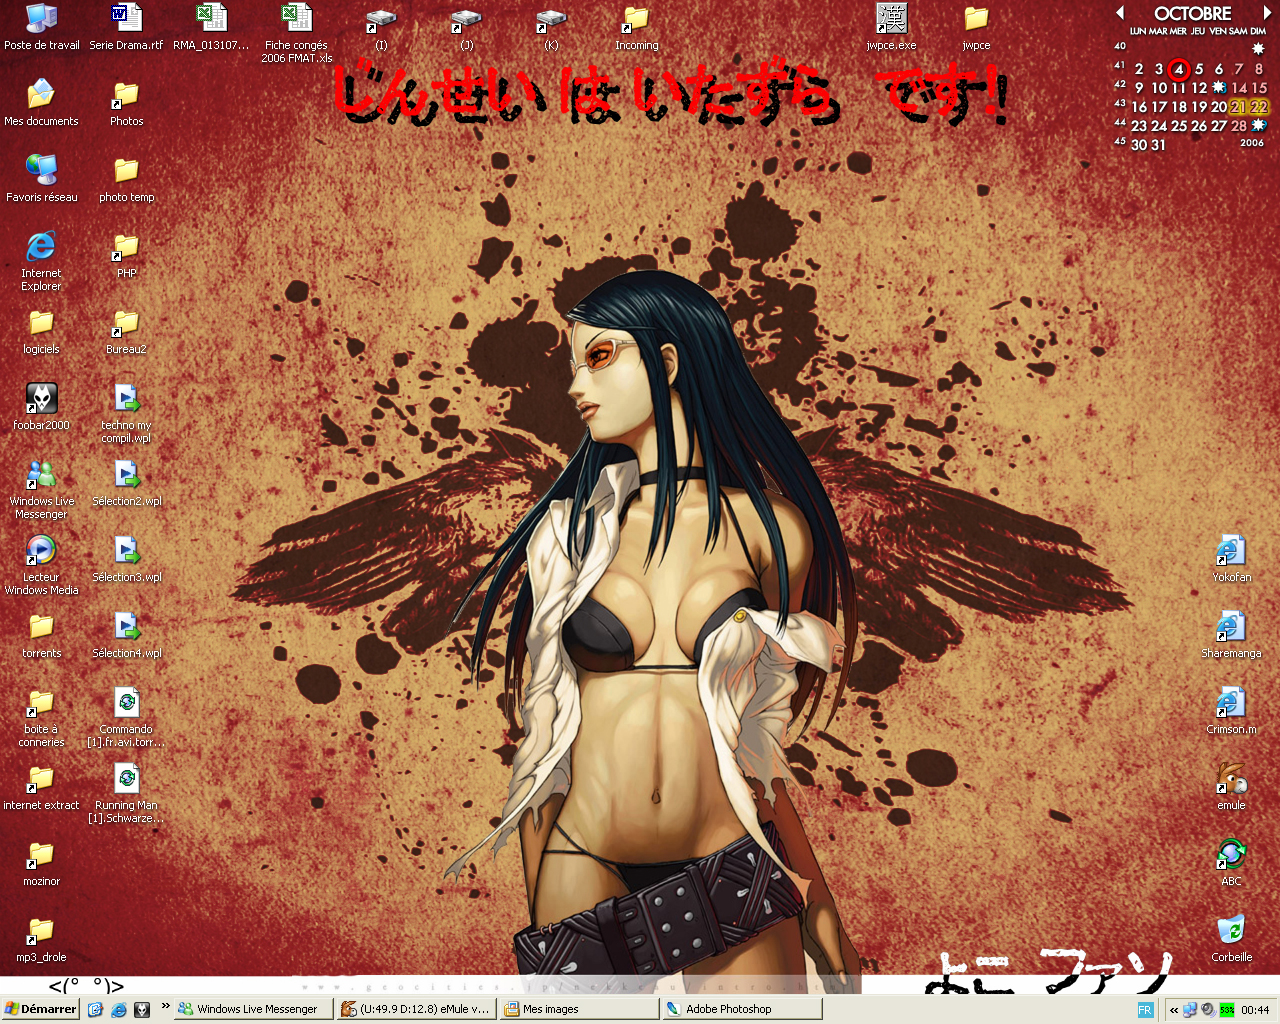Click the OCTOBRE month title
Viewport: 1280px width, 1024px height.
1193,13
